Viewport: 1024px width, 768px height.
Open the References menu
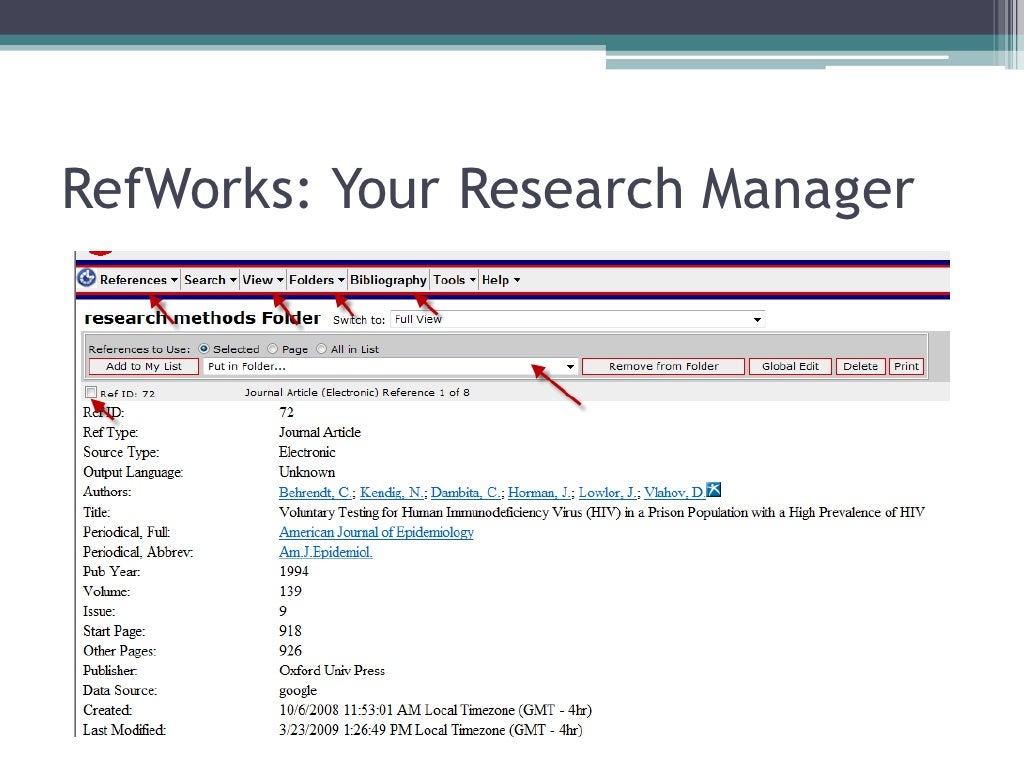(138, 280)
